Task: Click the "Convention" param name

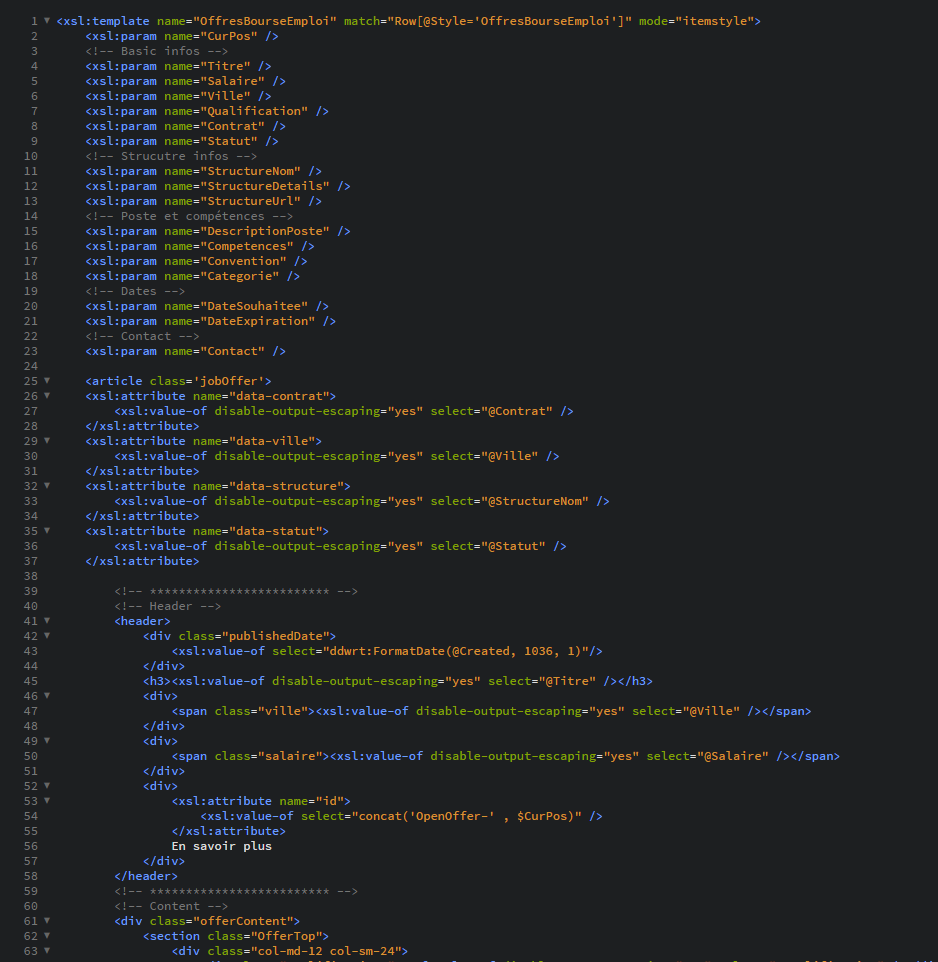Action: coord(243,261)
